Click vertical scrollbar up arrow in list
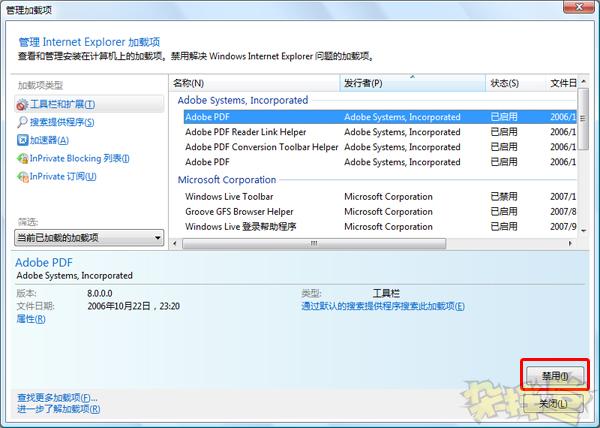This screenshot has height=428, width=600. pos(583,81)
